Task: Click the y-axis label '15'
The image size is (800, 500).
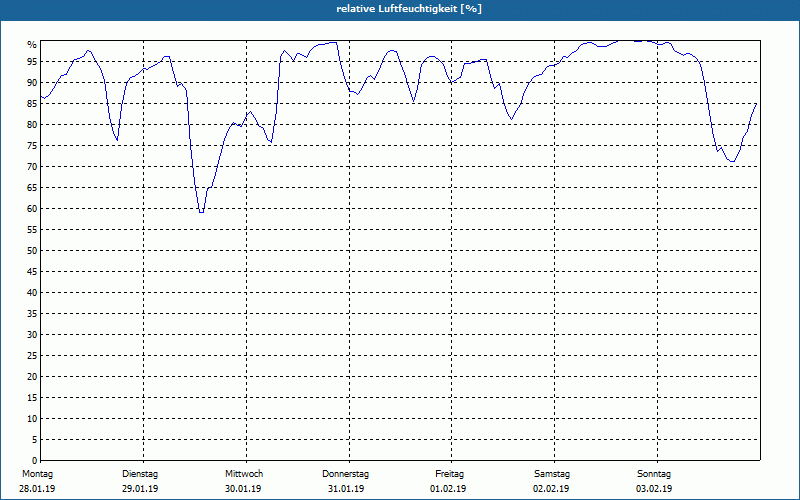Action: click(x=32, y=398)
